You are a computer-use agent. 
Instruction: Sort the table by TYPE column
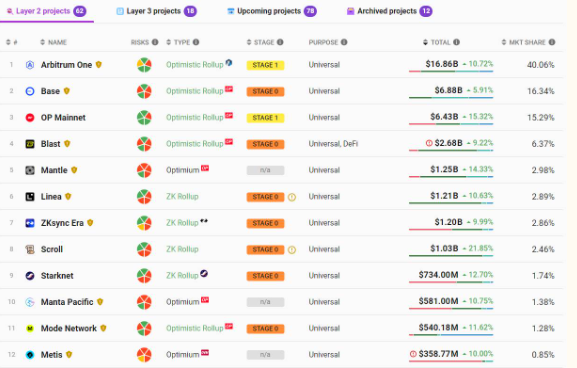click(x=178, y=42)
